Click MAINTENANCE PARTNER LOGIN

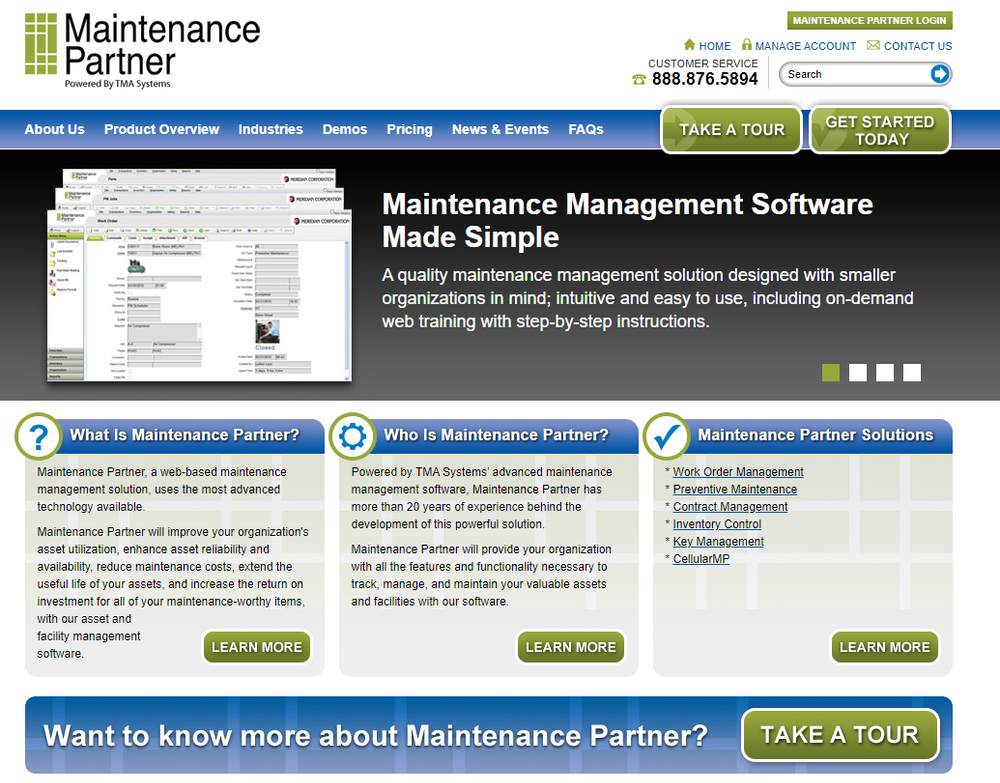tap(869, 20)
